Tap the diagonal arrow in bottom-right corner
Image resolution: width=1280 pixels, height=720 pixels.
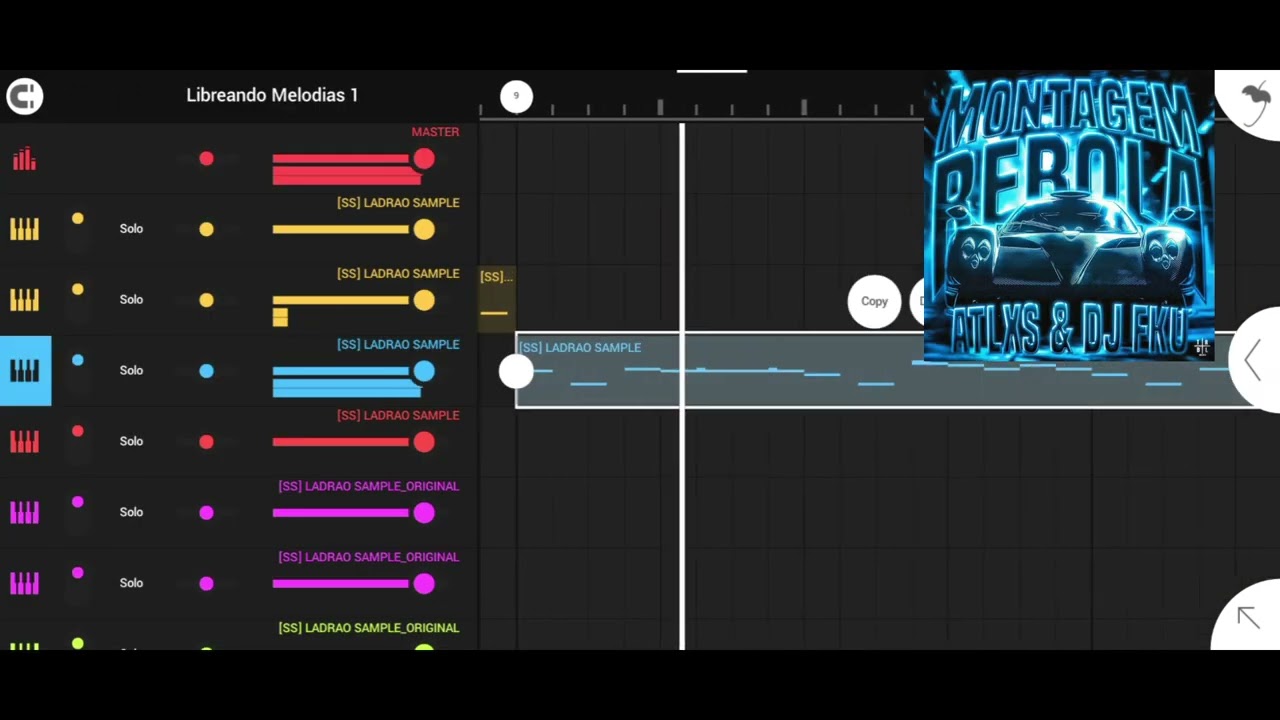click(x=1248, y=616)
